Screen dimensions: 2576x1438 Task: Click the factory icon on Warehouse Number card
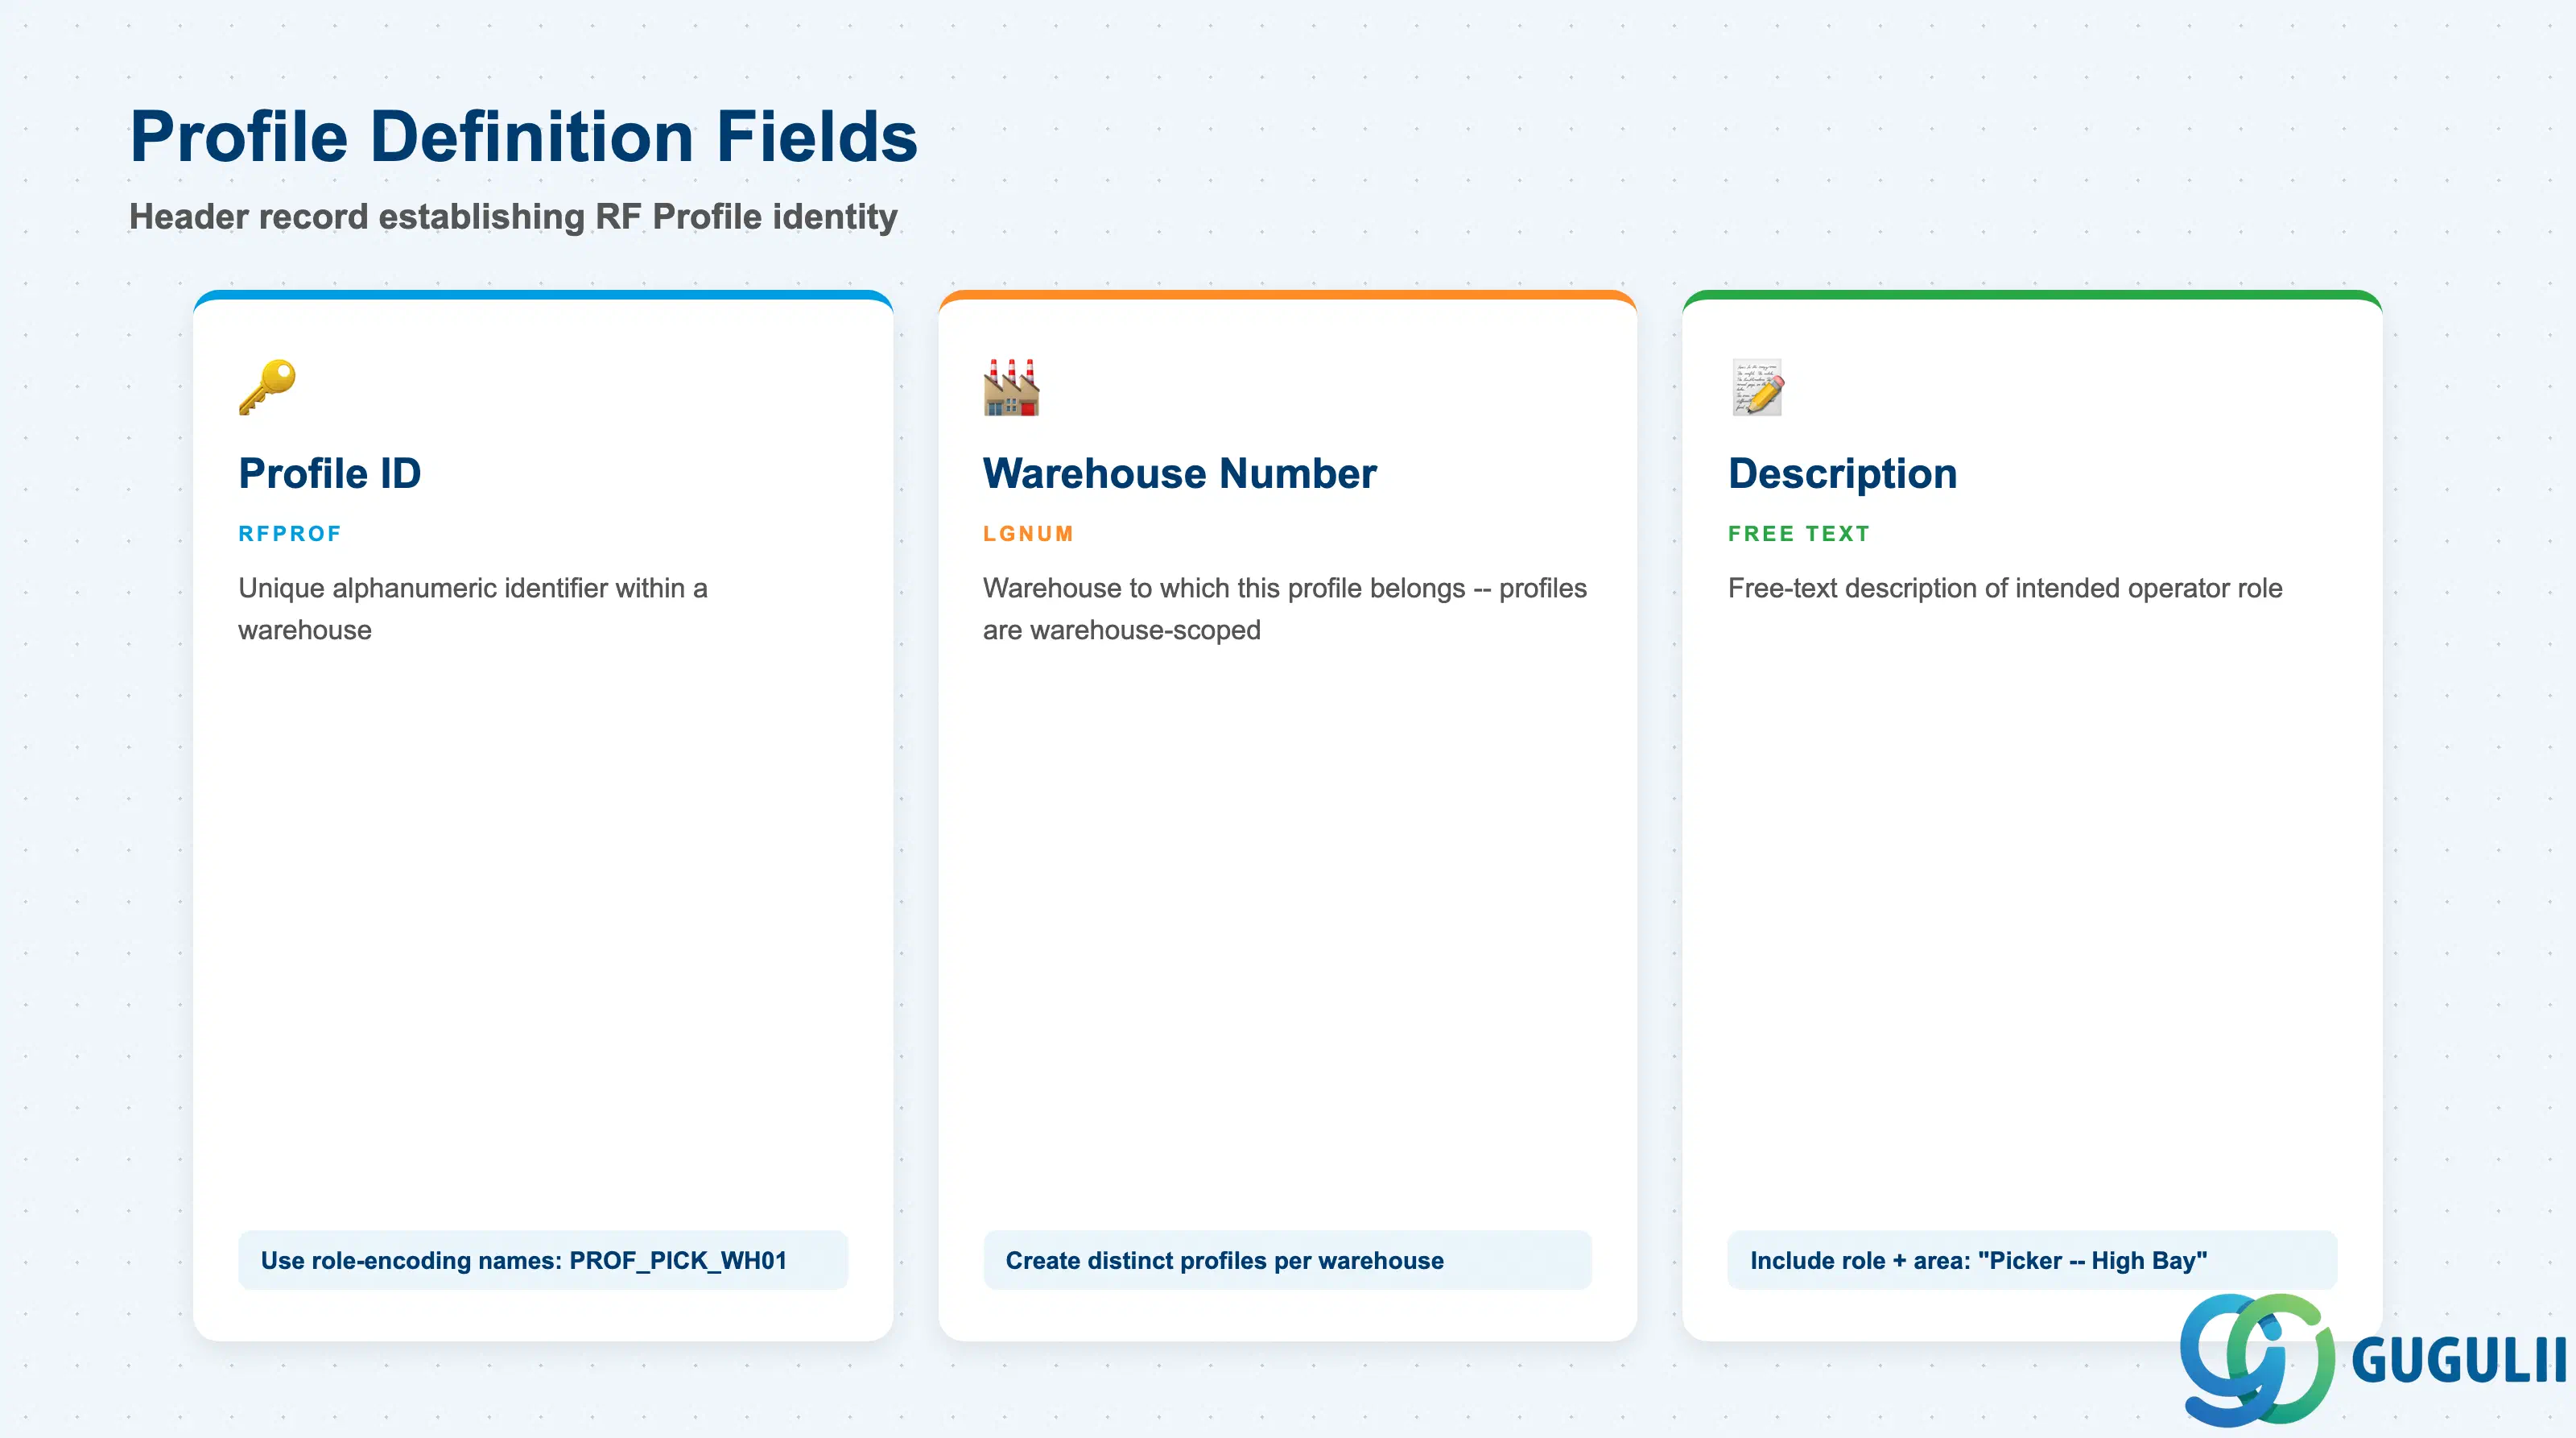(1011, 387)
